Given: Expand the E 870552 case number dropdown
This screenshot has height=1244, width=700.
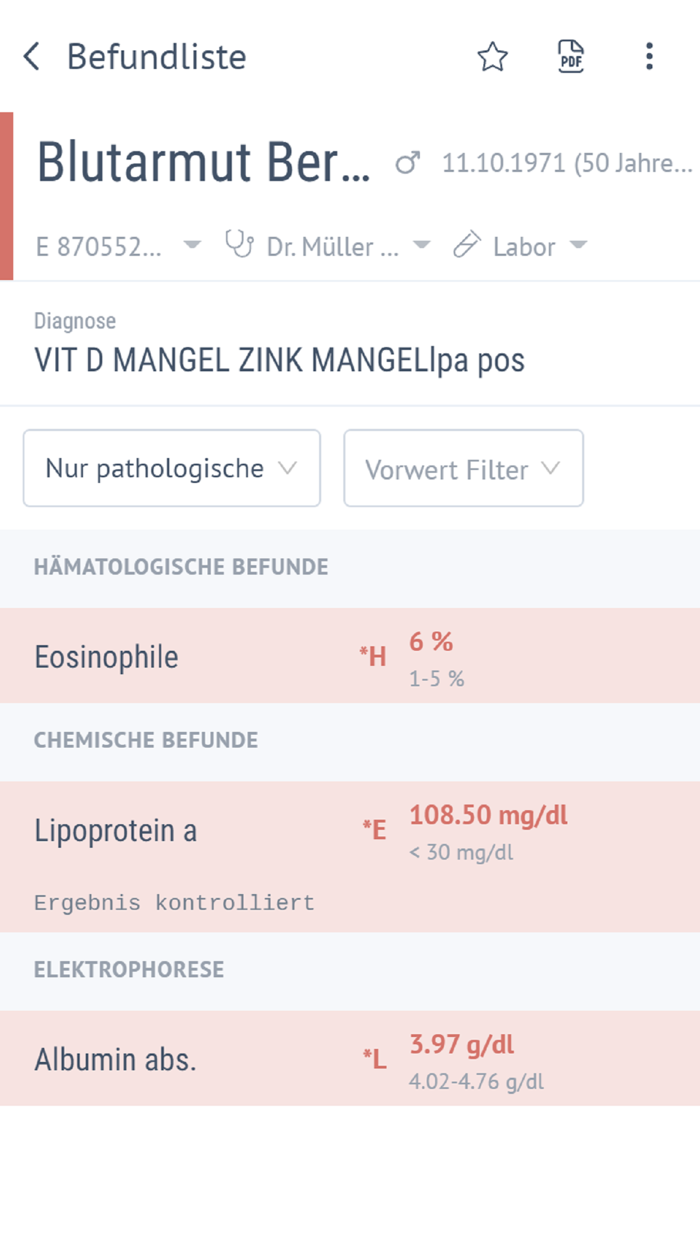Looking at the screenshot, I should (191, 245).
